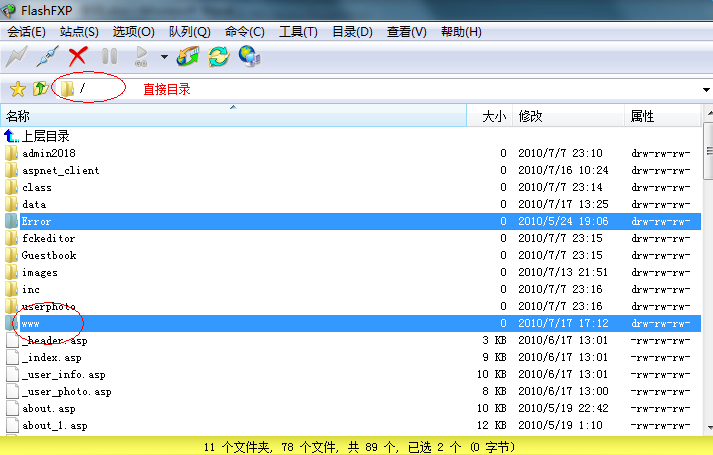Click the red X abort icon
The image size is (713, 455).
click(x=77, y=57)
